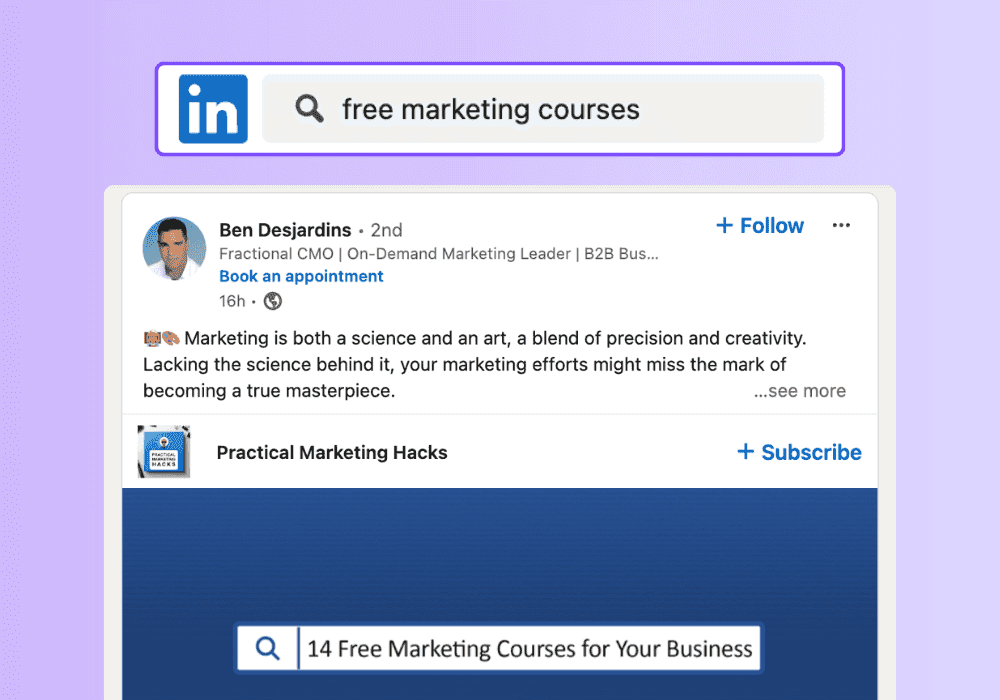Click the '2nd' connection degree label
Image resolution: width=1000 pixels, height=700 pixels.
(x=386, y=230)
